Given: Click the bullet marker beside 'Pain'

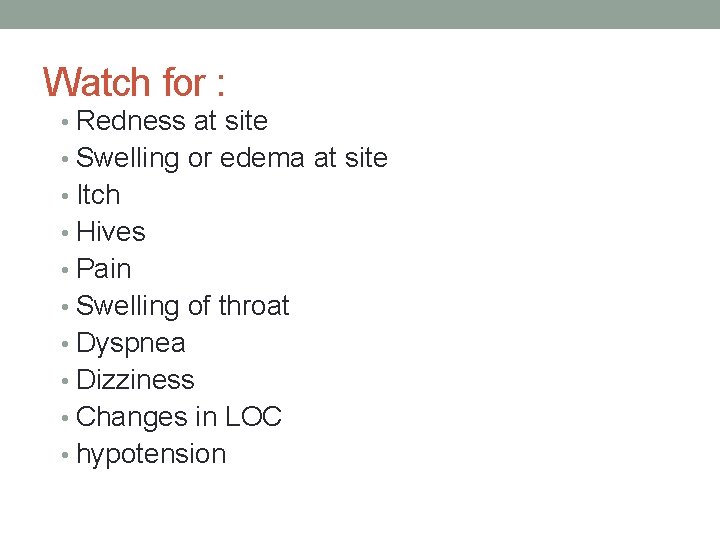Looking at the screenshot, I should click(65, 270).
